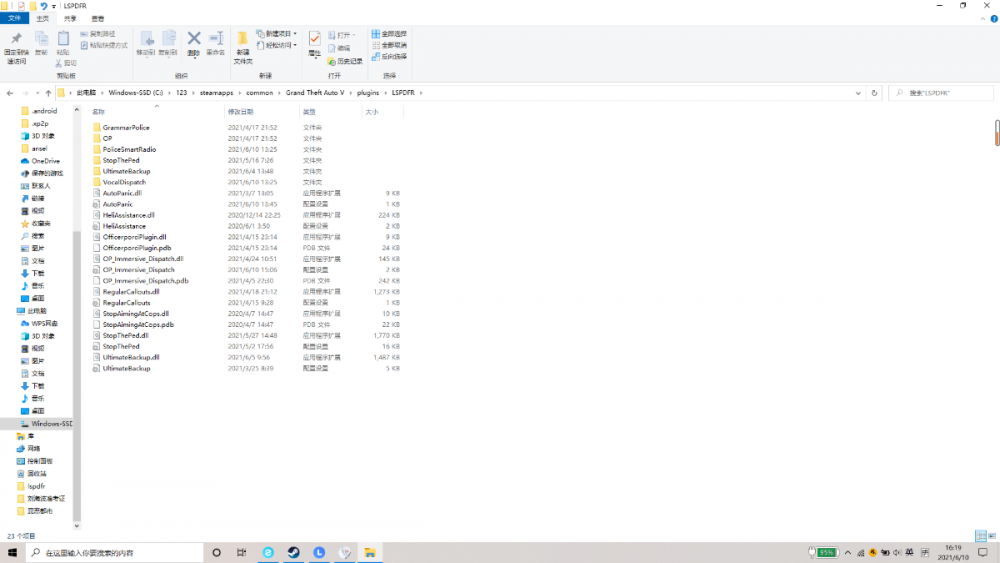Viewport: 1000px width, 563px height.
Task: Sort by the Size (大小) column header
Action: coord(383,112)
